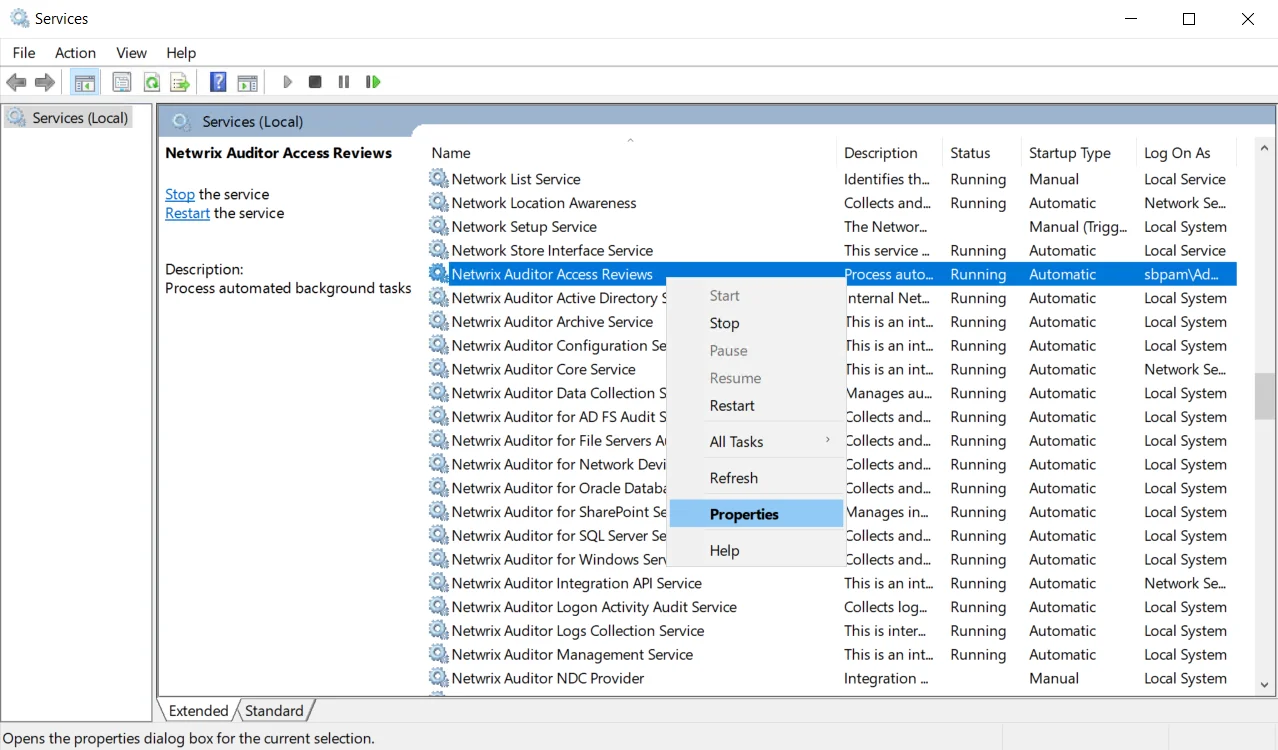1278x750 pixels.
Task: Open the View menu
Action: click(131, 53)
